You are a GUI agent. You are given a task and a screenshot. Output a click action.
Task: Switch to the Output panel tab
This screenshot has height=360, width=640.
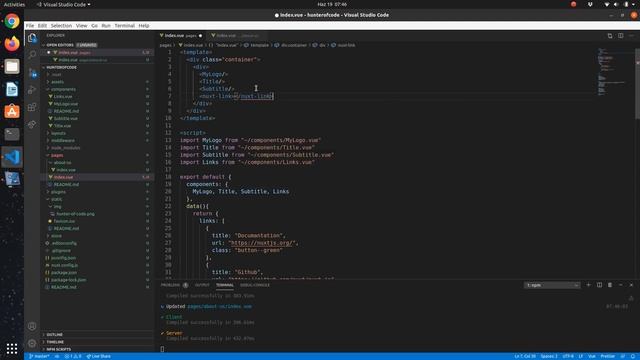[202, 285]
